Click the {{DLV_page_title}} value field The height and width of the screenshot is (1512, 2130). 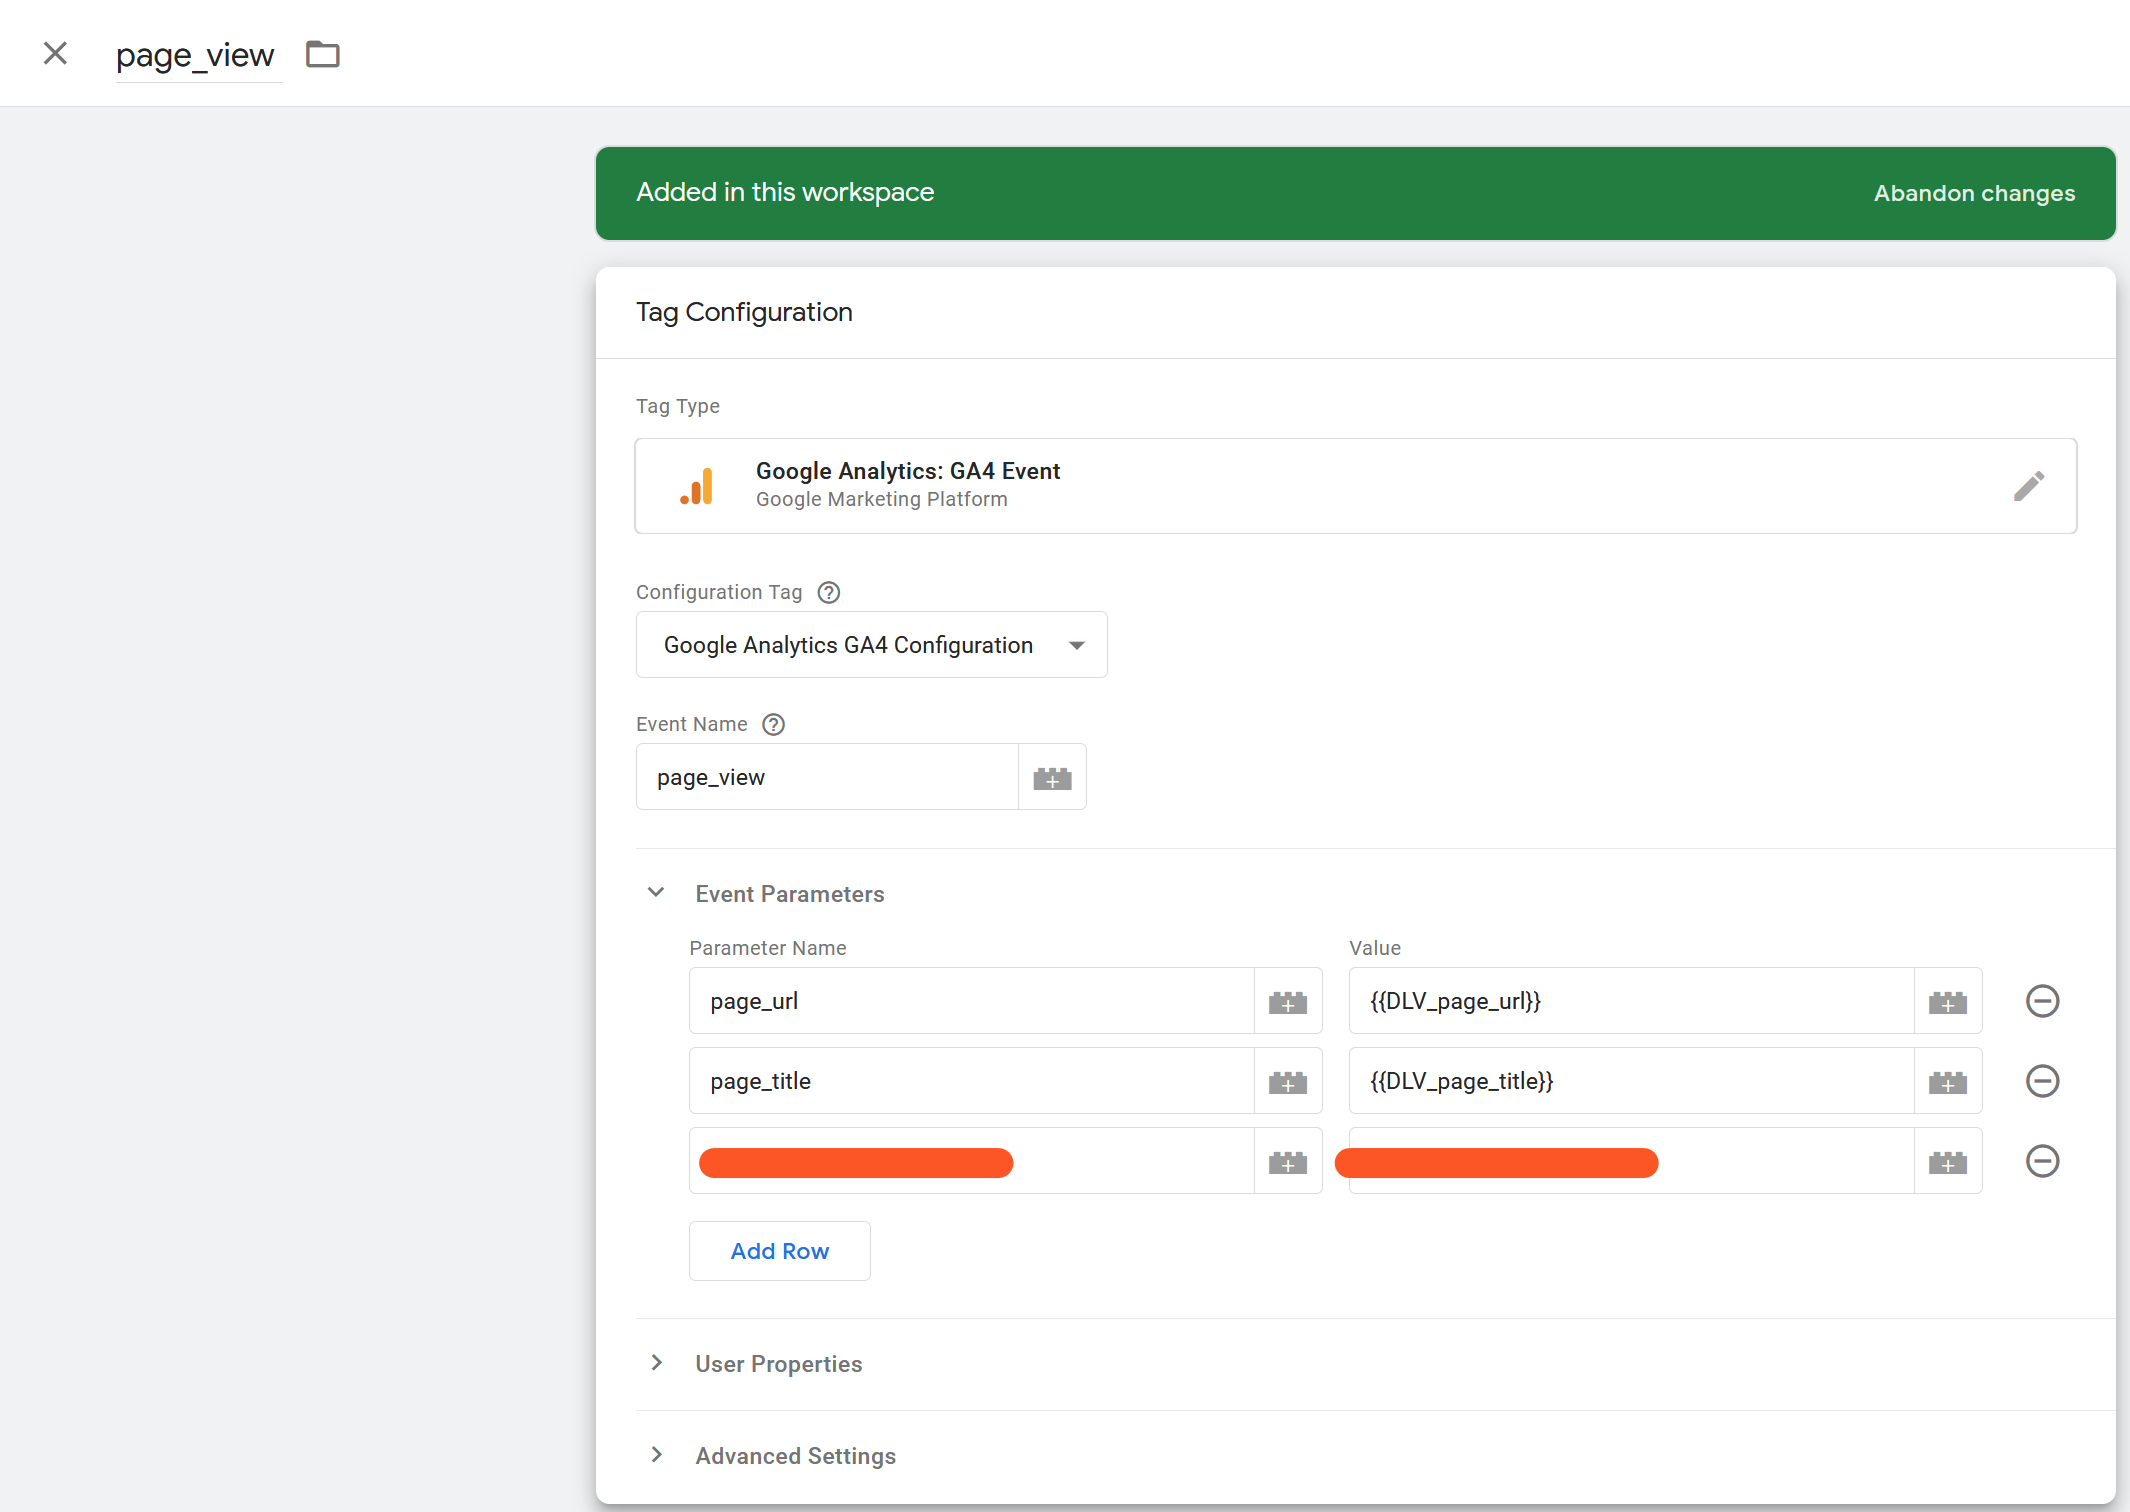[1631, 1081]
